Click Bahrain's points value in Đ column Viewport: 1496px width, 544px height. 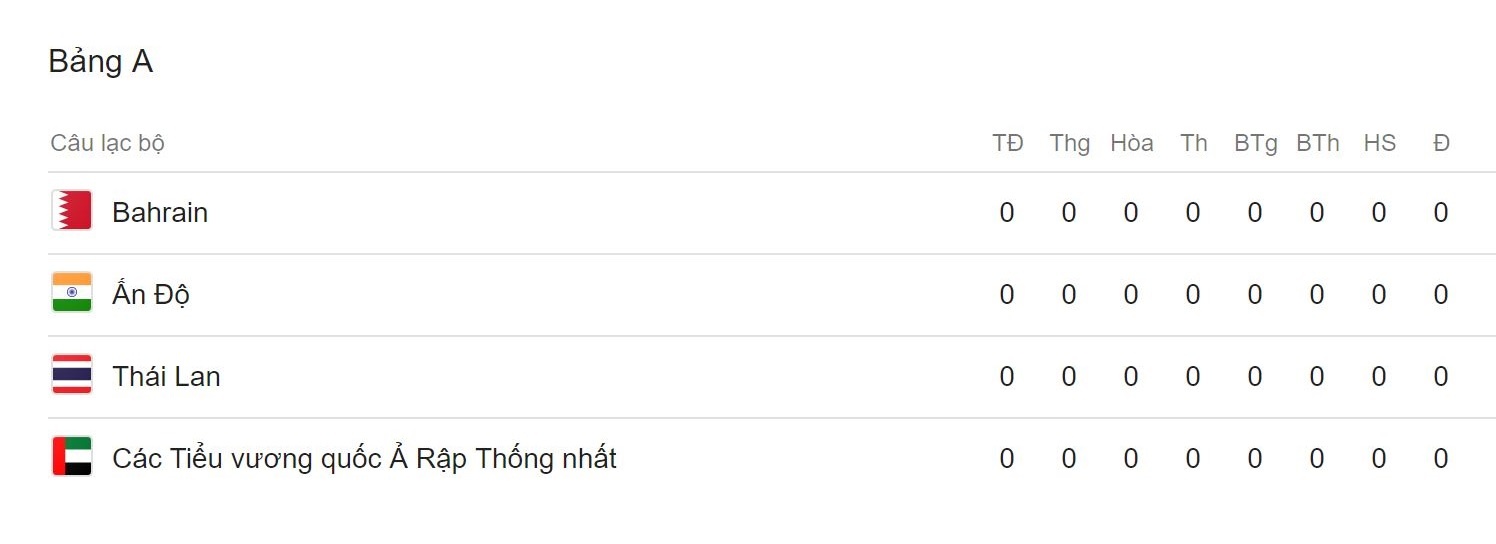point(1441,213)
